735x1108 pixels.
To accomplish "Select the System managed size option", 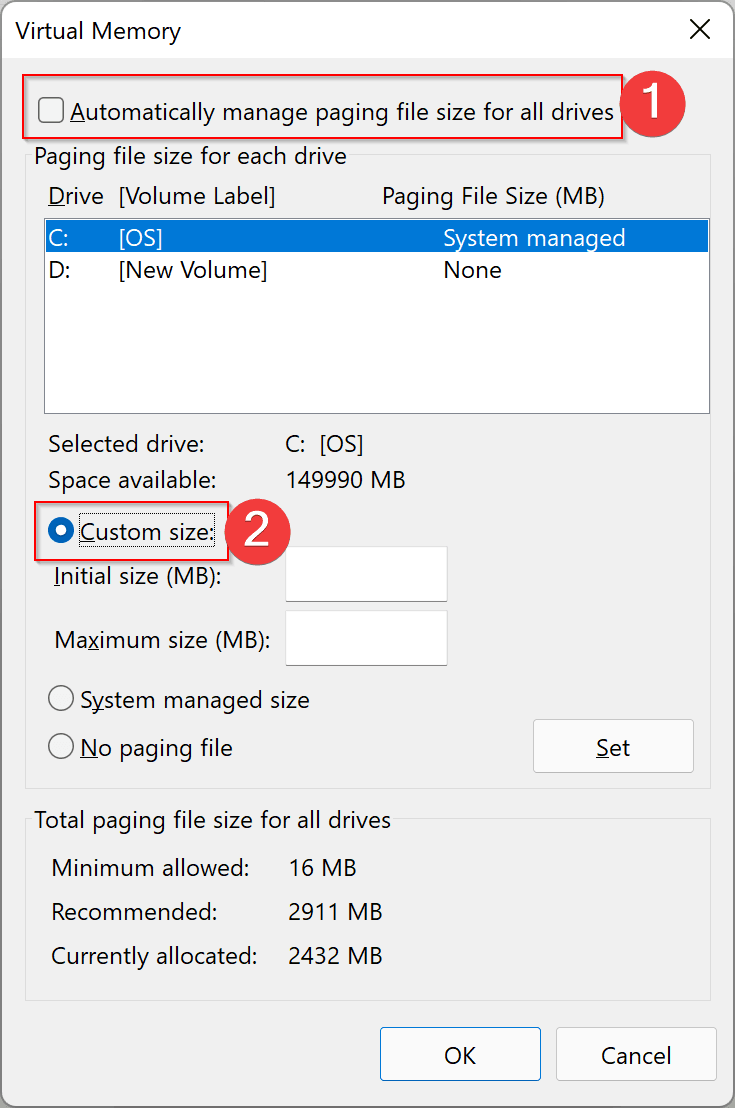I will coord(61,700).
